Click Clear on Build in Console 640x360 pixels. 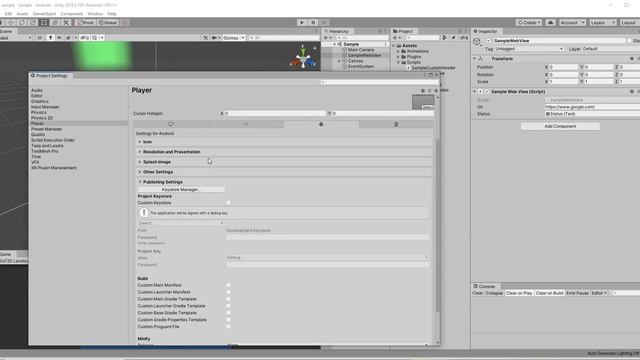[549, 293]
